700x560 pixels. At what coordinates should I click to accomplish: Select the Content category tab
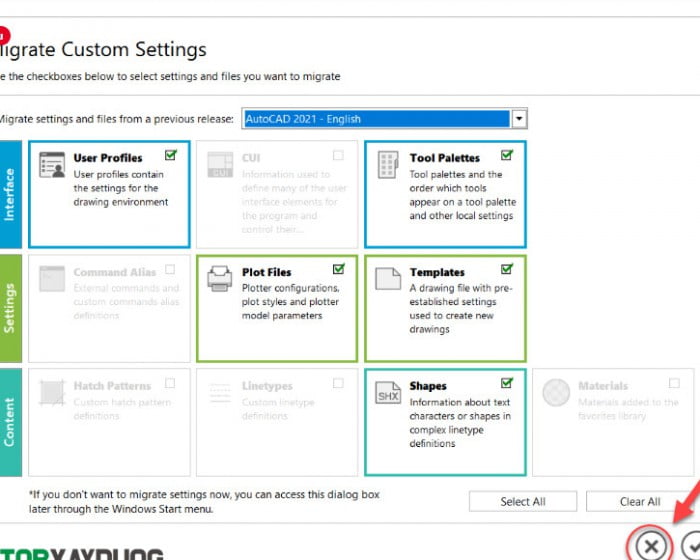[10, 422]
